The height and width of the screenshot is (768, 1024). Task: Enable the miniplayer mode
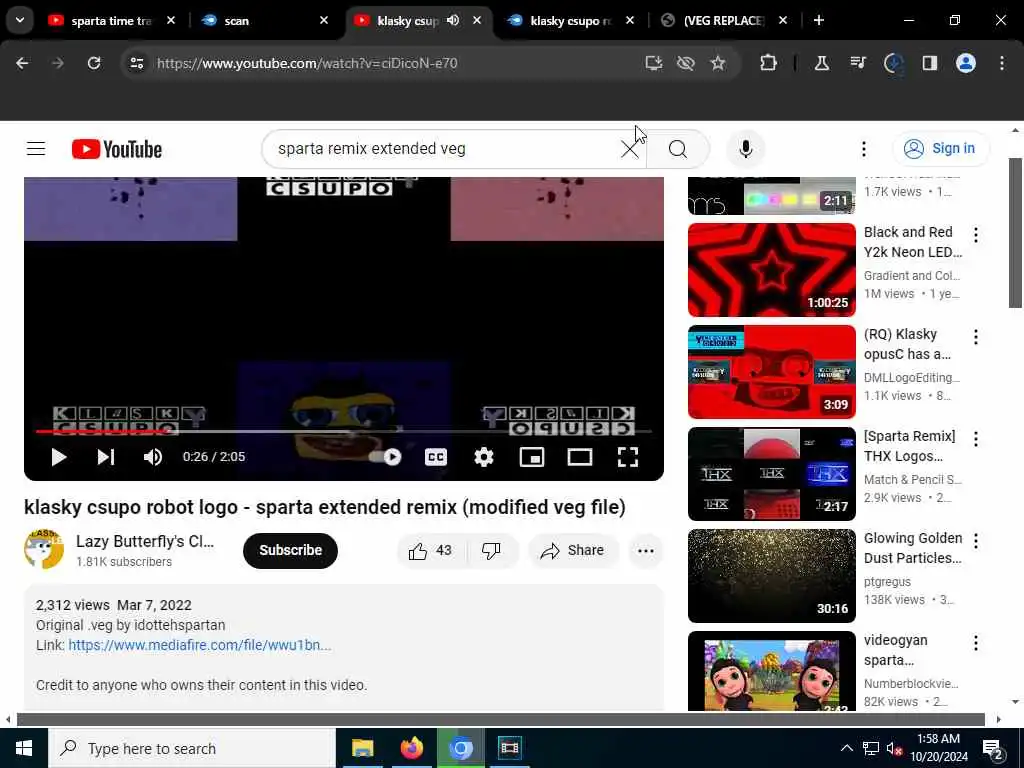coord(532,456)
